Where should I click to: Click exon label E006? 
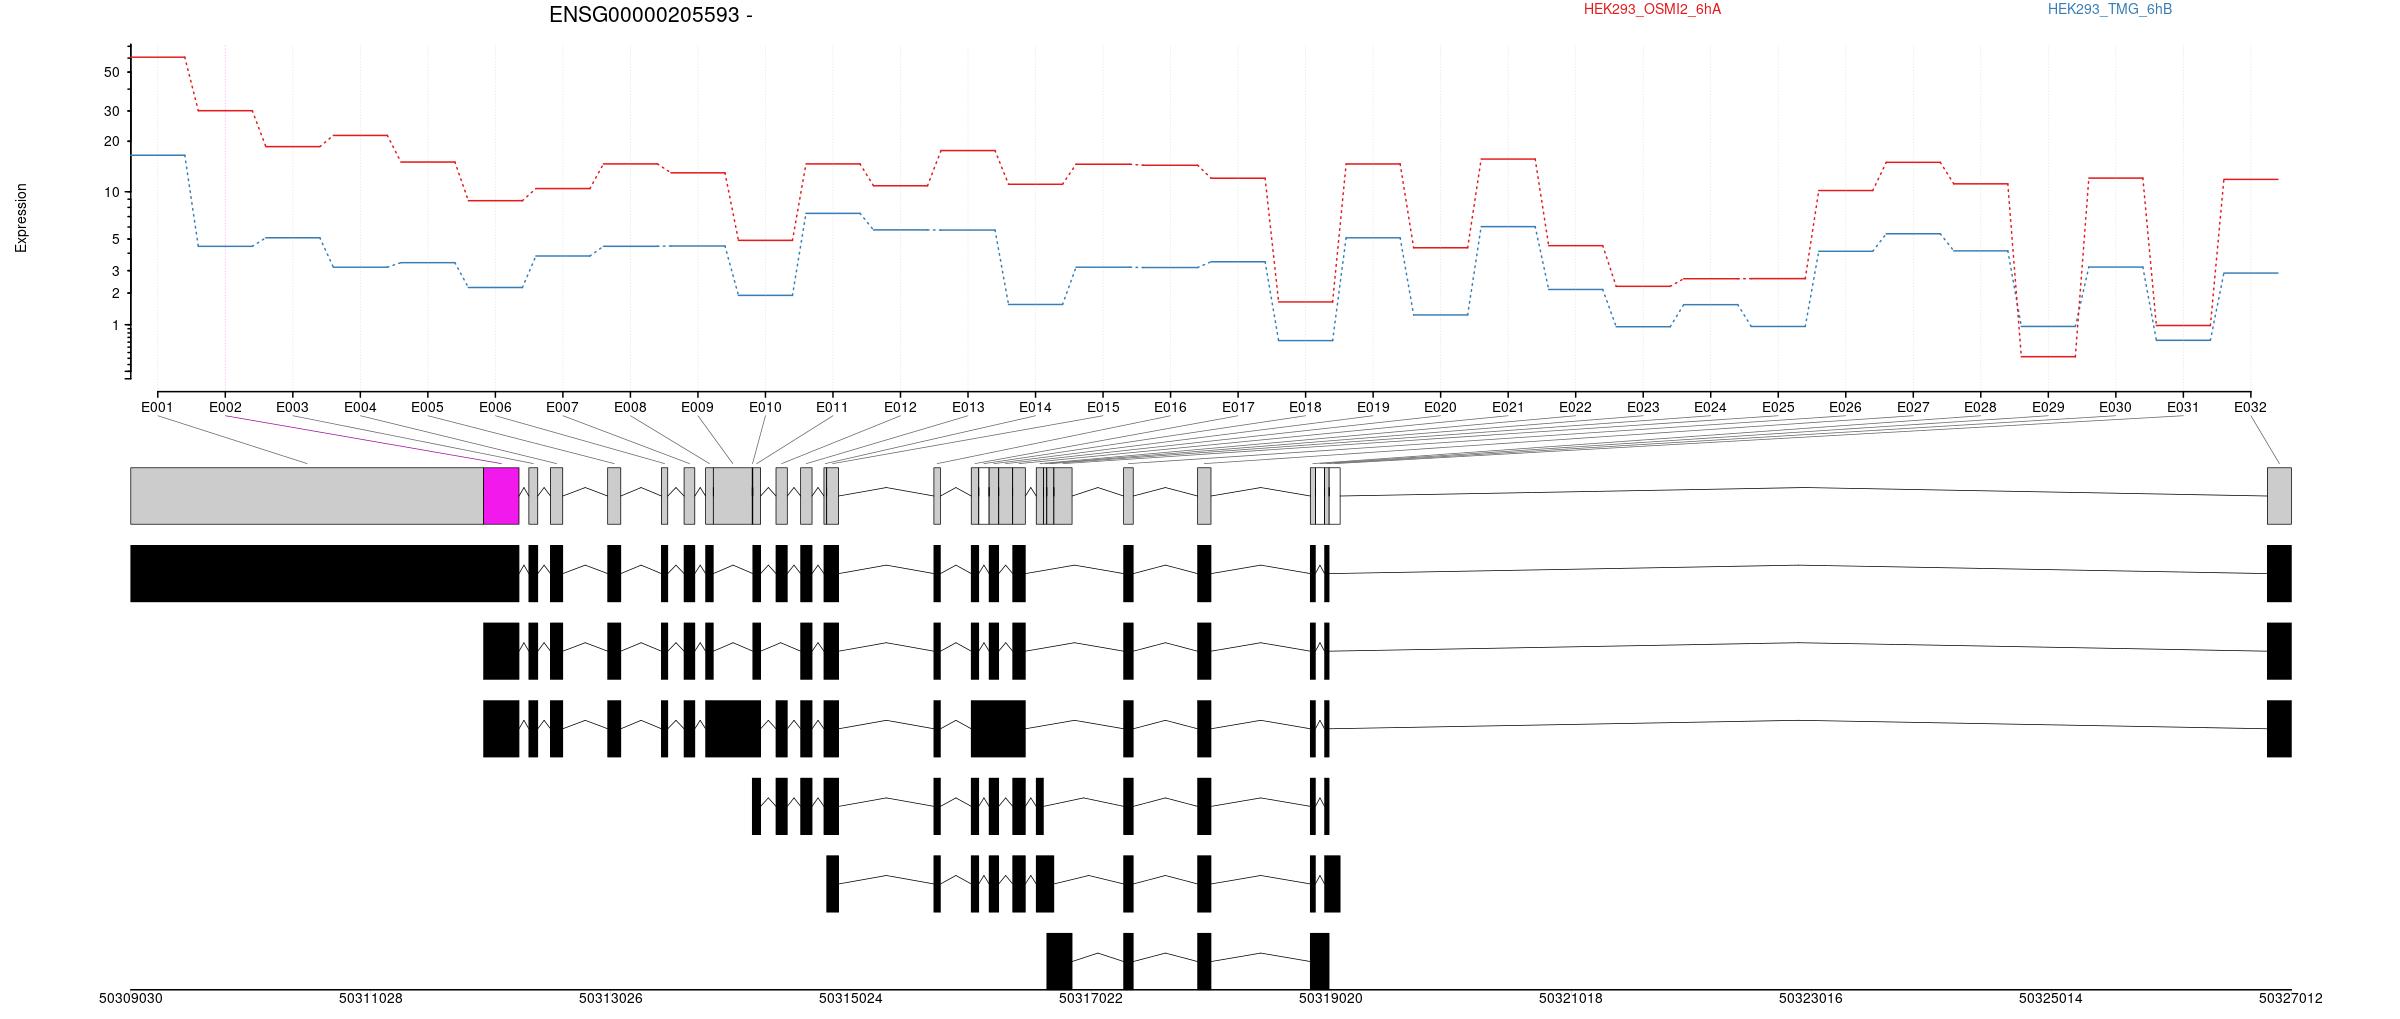click(x=495, y=407)
